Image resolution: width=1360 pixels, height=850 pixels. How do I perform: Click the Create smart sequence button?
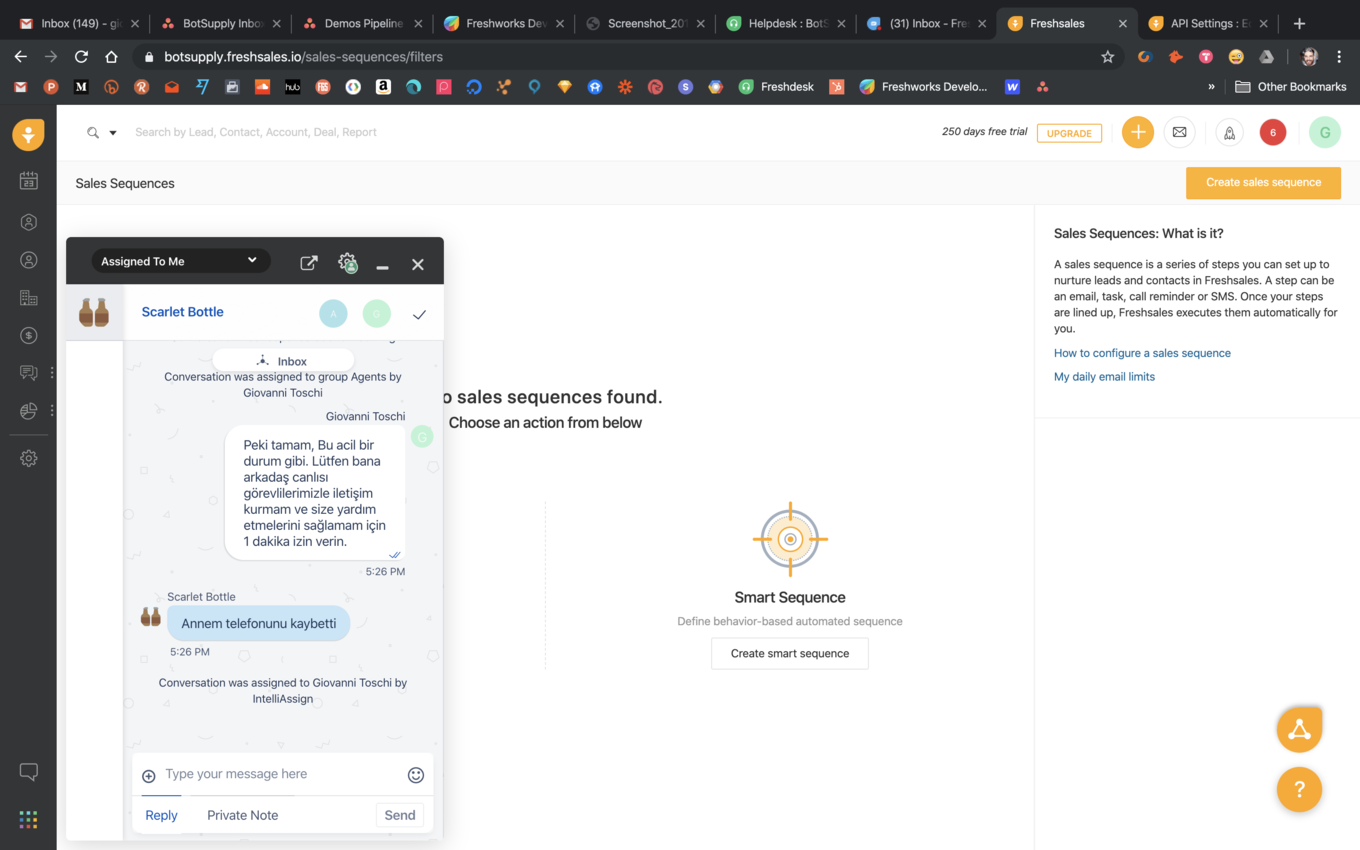coord(789,653)
